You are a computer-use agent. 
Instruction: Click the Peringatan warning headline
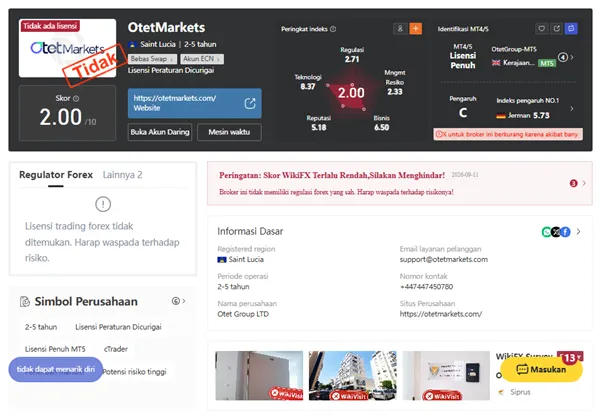point(332,176)
